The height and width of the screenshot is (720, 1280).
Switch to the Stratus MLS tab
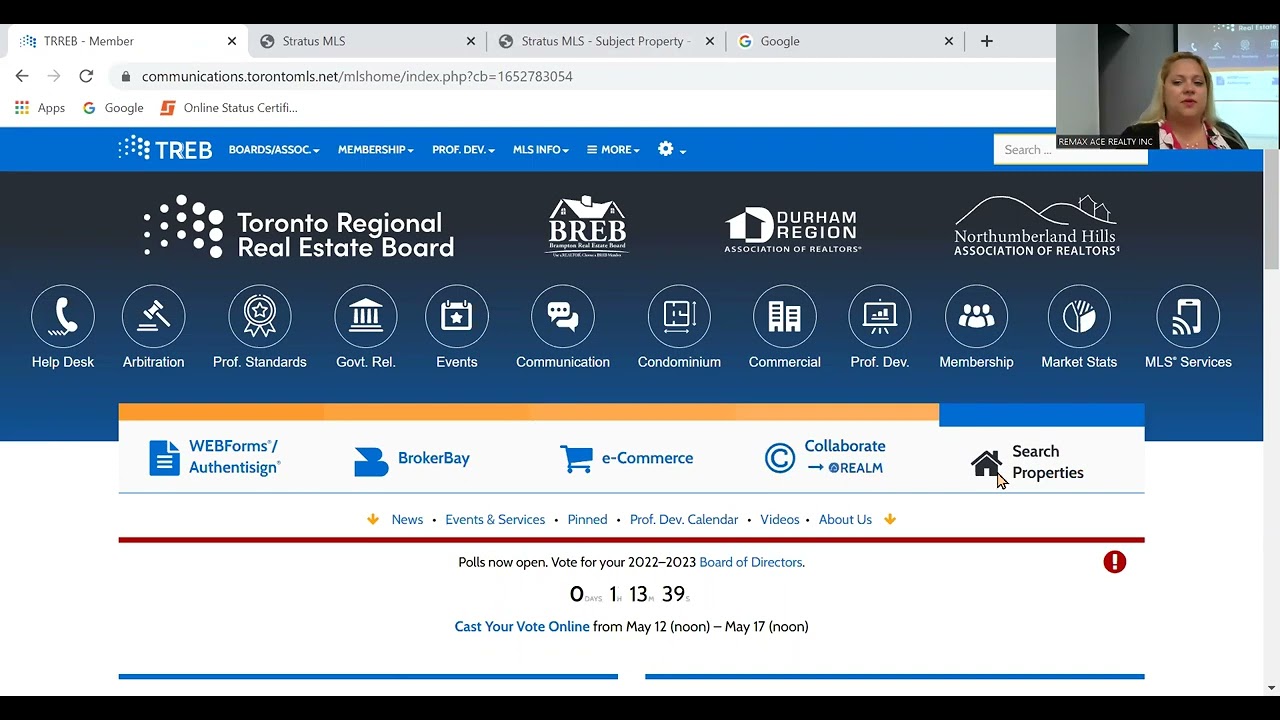(367, 41)
